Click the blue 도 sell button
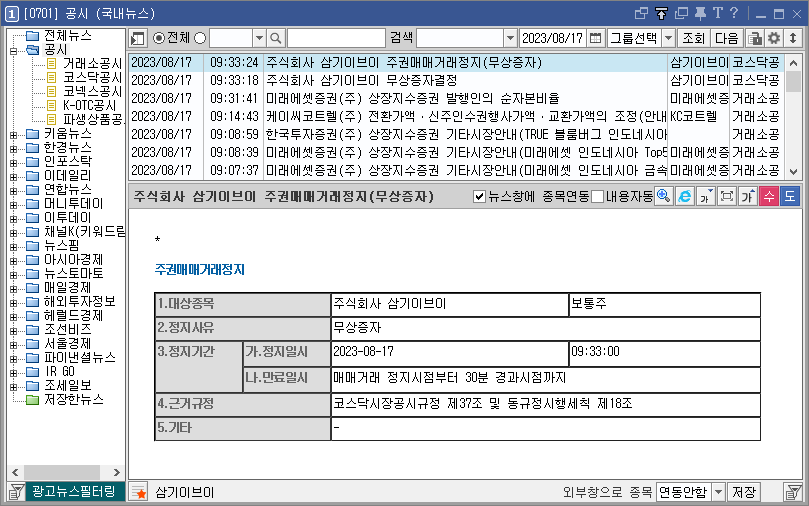The height and width of the screenshot is (506, 809). pyautogui.click(x=790, y=196)
